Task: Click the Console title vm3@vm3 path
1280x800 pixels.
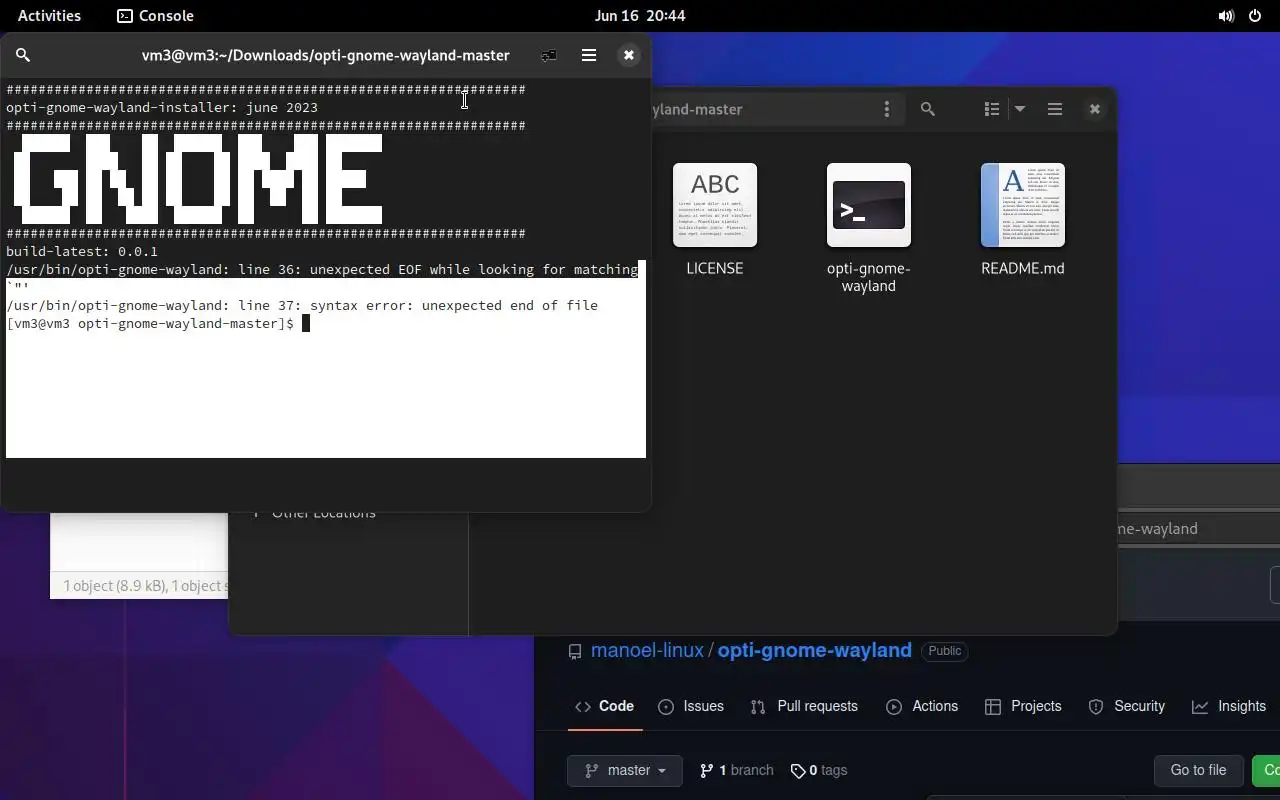Action: (326, 55)
